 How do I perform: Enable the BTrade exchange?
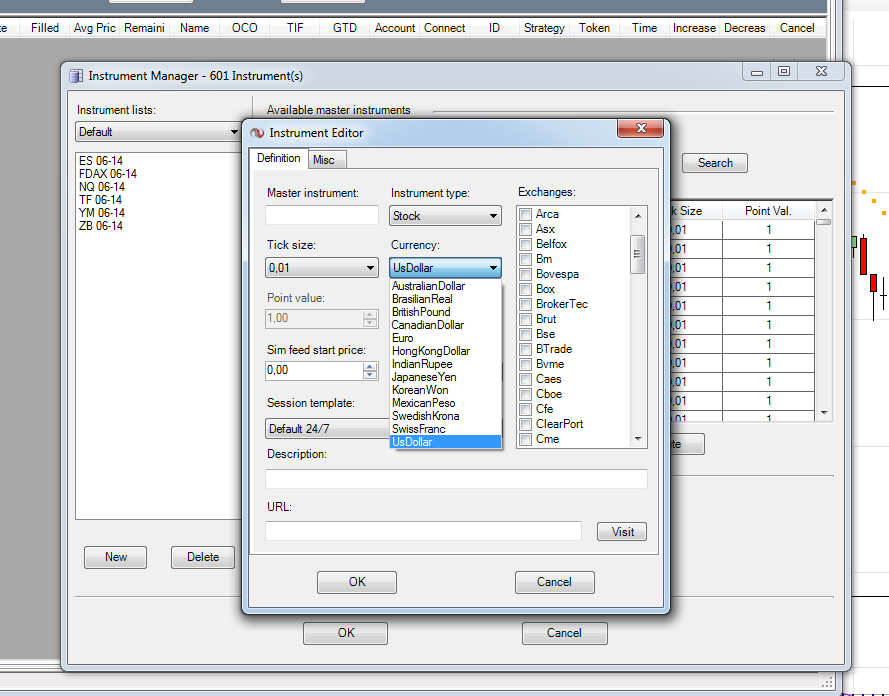click(x=526, y=349)
